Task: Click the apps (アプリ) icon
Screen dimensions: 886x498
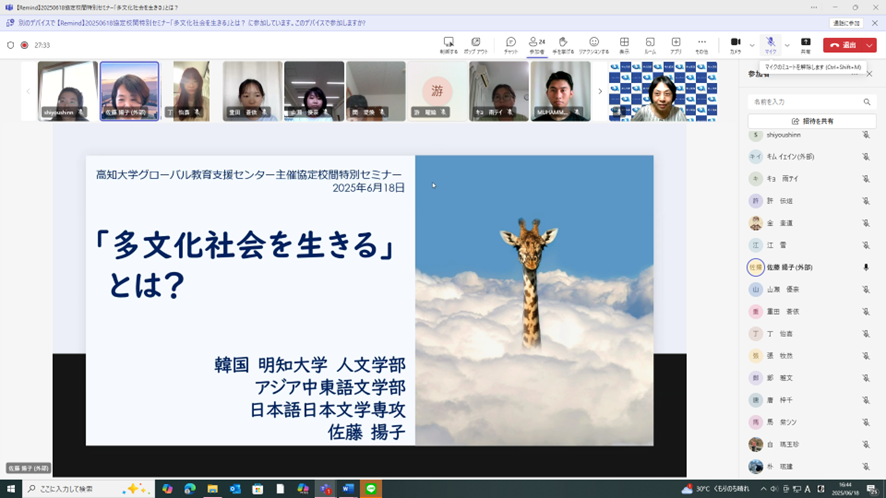Action: tap(676, 44)
